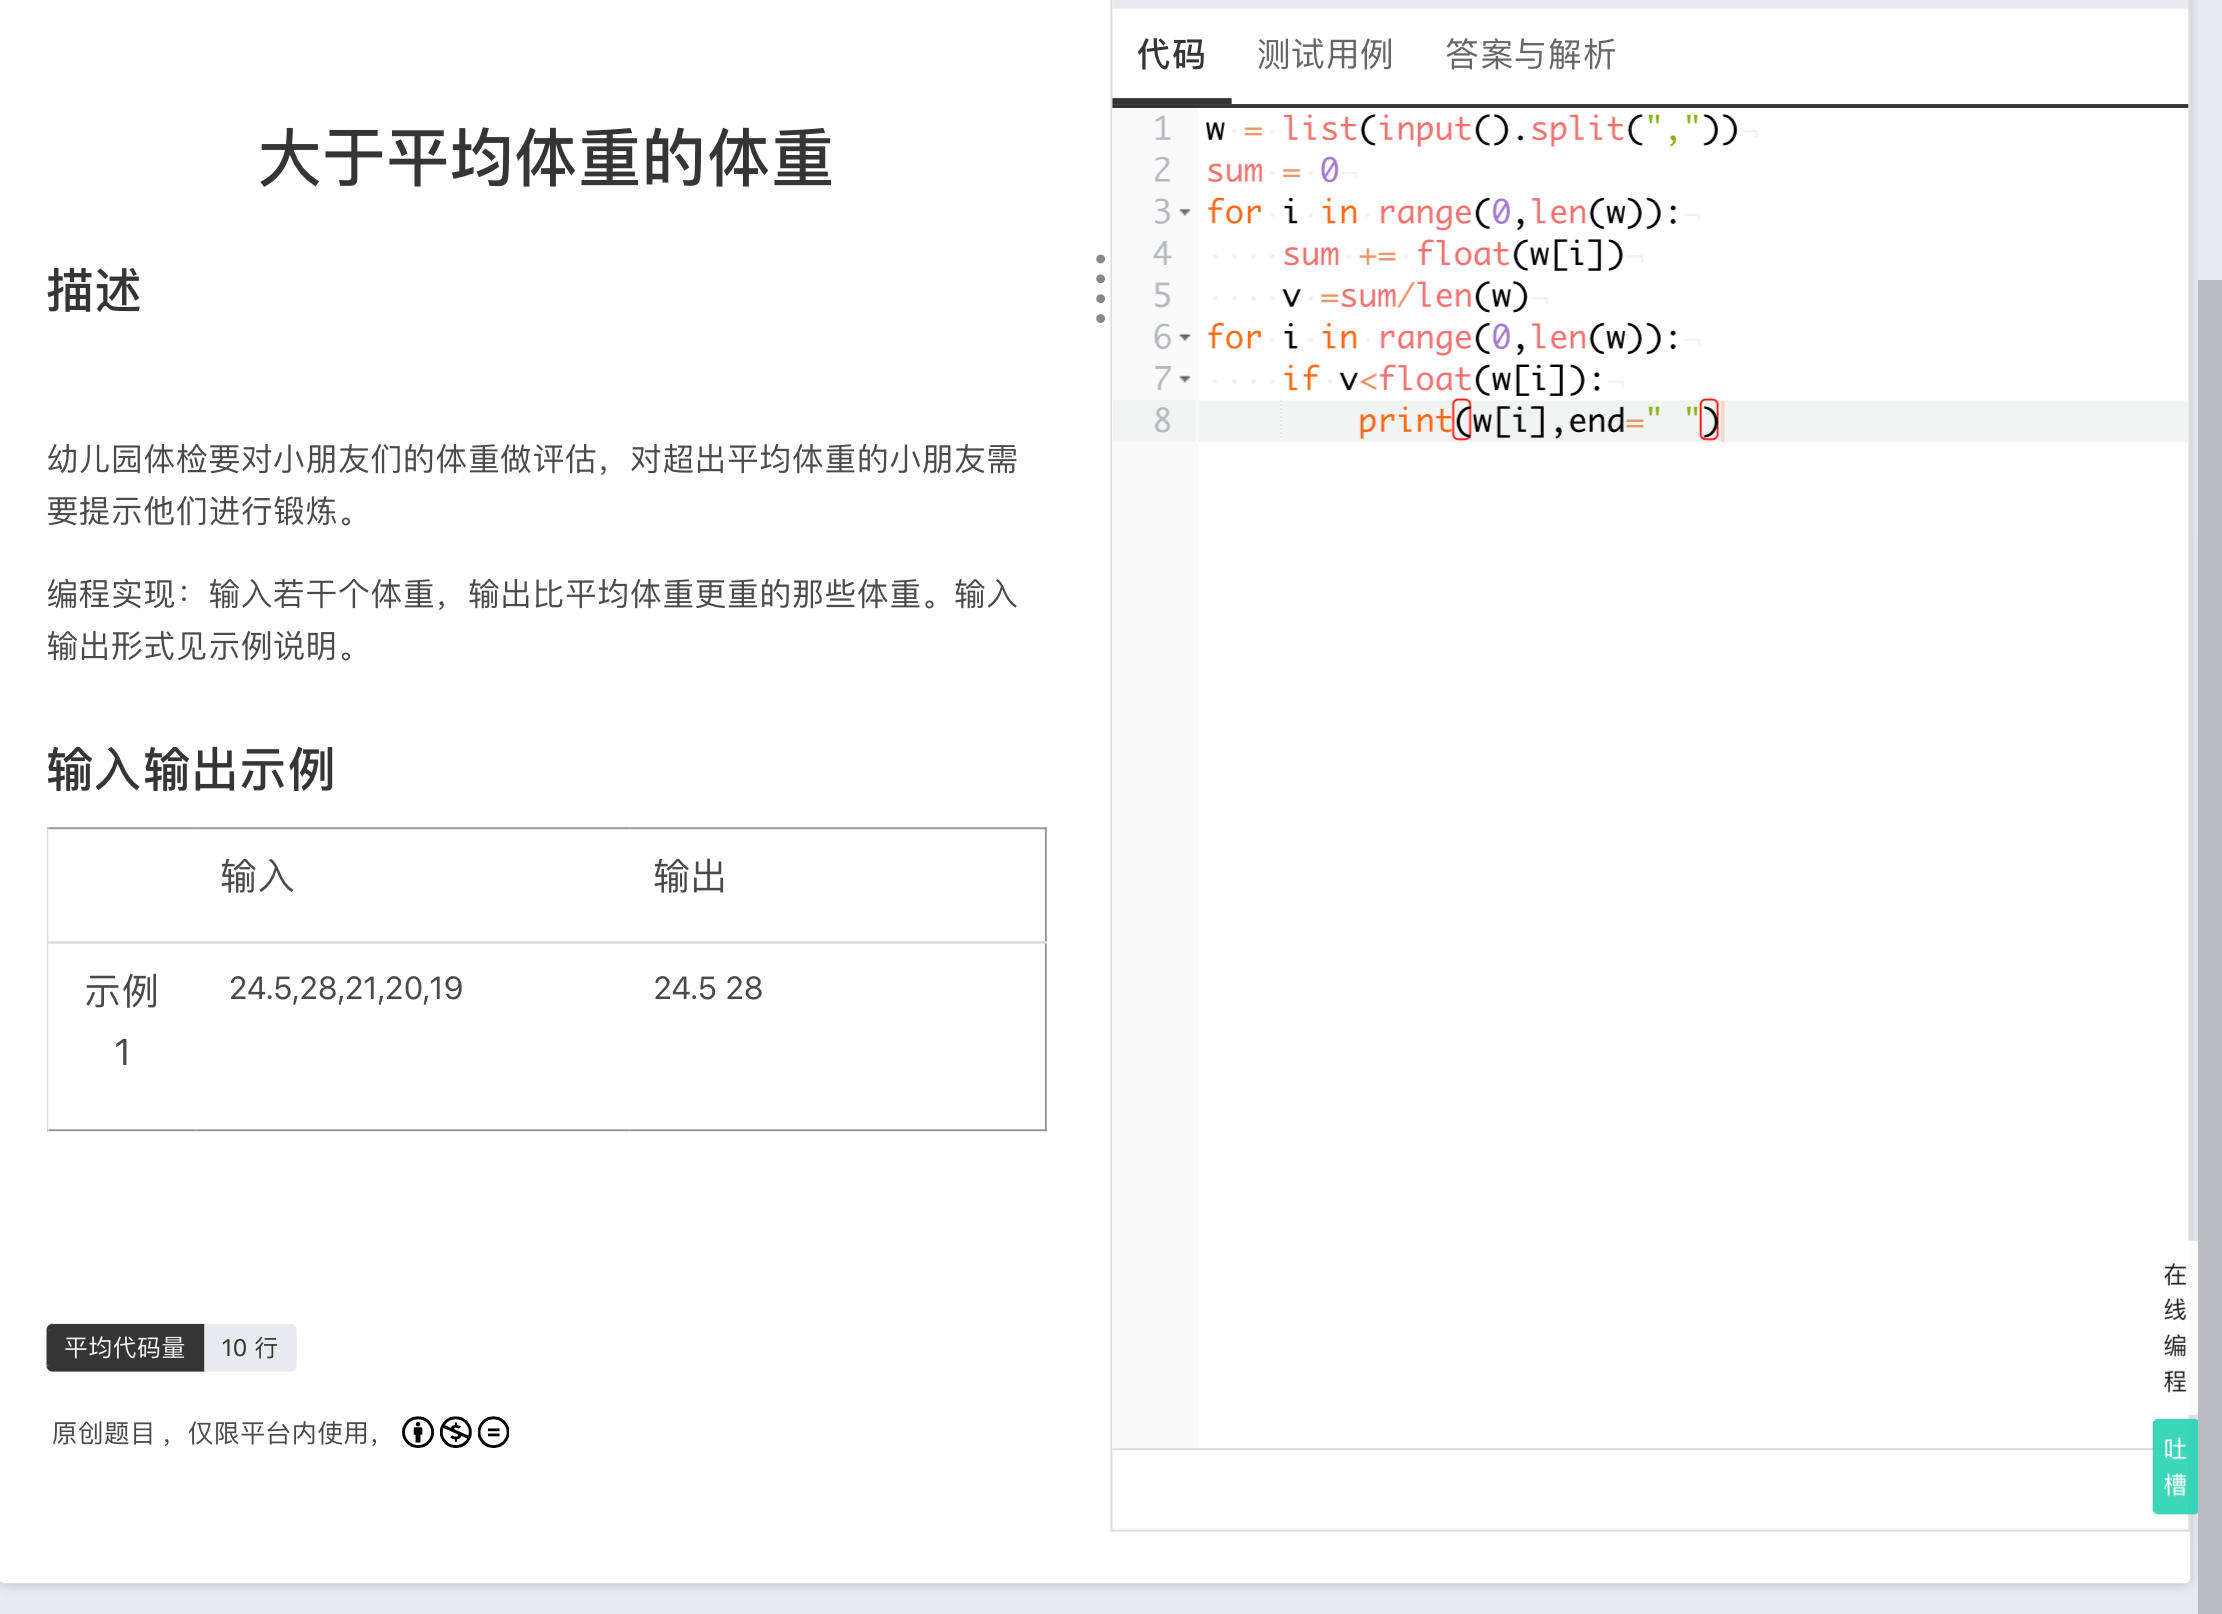Click the 10 行 line count badge
The image size is (2222, 1614).
click(249, 1347)
